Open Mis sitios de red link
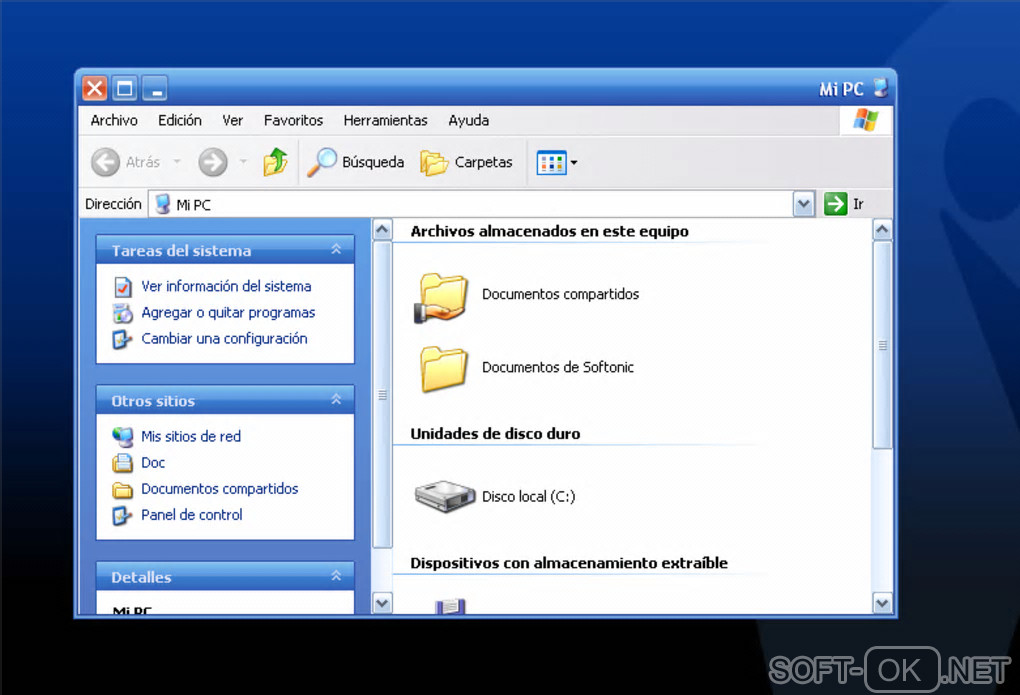 (191, 436)
